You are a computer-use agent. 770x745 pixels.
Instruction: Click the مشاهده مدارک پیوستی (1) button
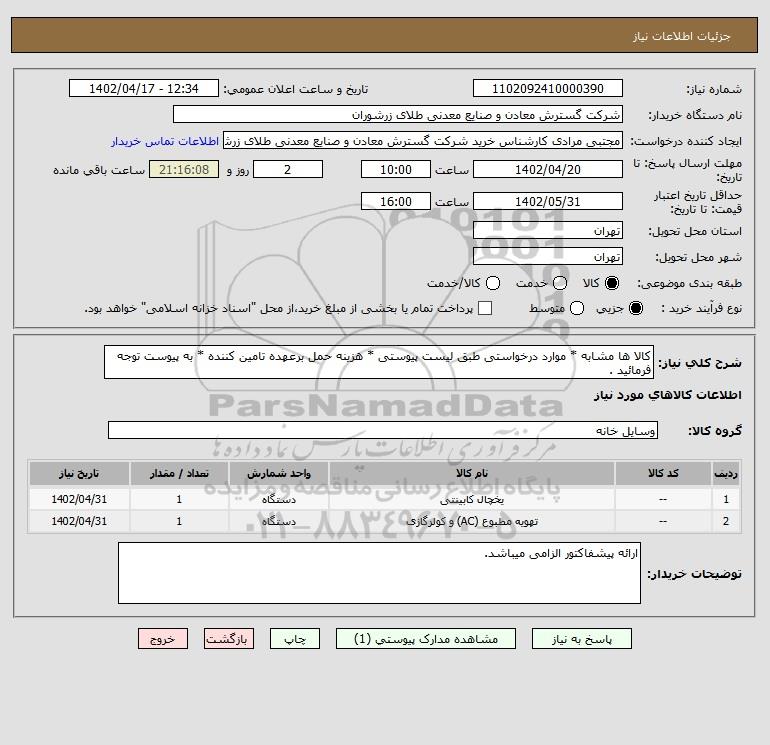[x=426, y=639]
